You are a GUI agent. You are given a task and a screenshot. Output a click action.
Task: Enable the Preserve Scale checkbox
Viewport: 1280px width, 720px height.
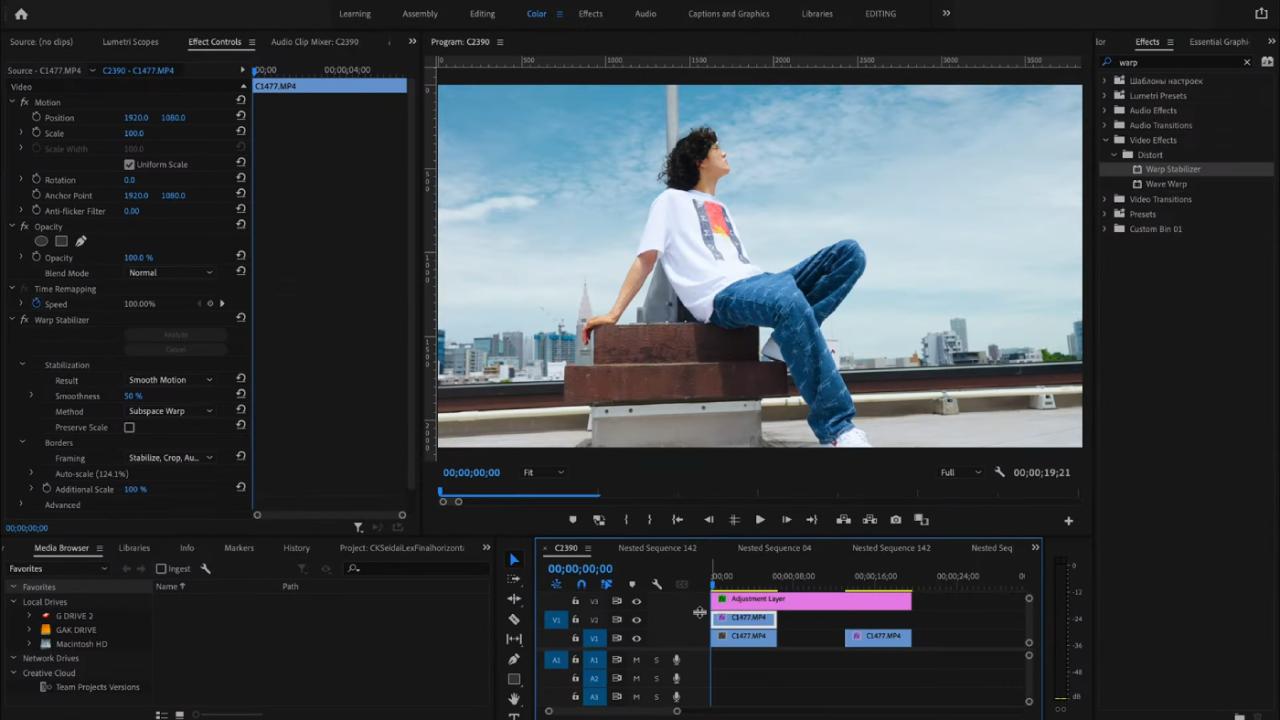tap(129, 427)
